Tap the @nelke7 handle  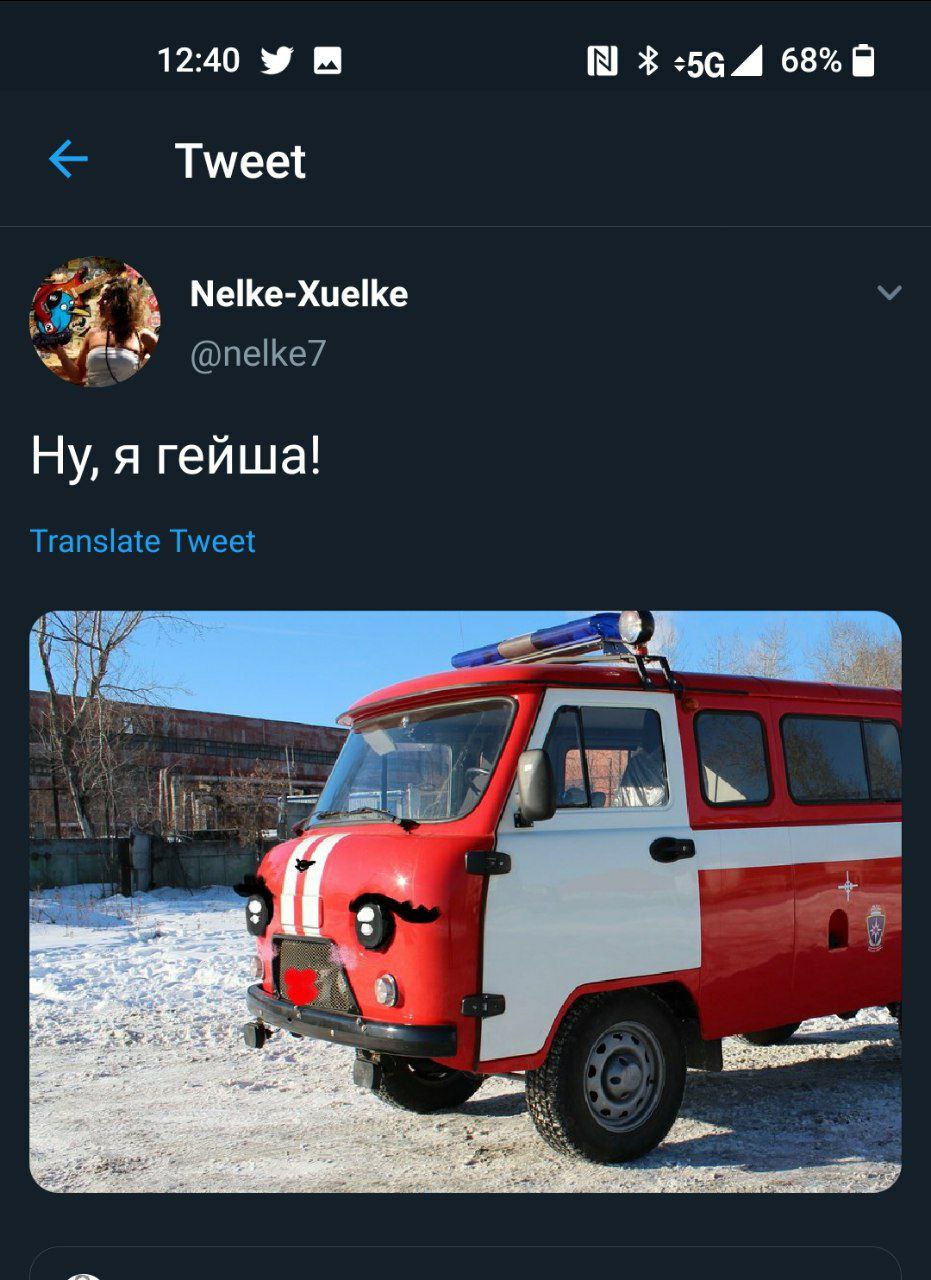258,354
